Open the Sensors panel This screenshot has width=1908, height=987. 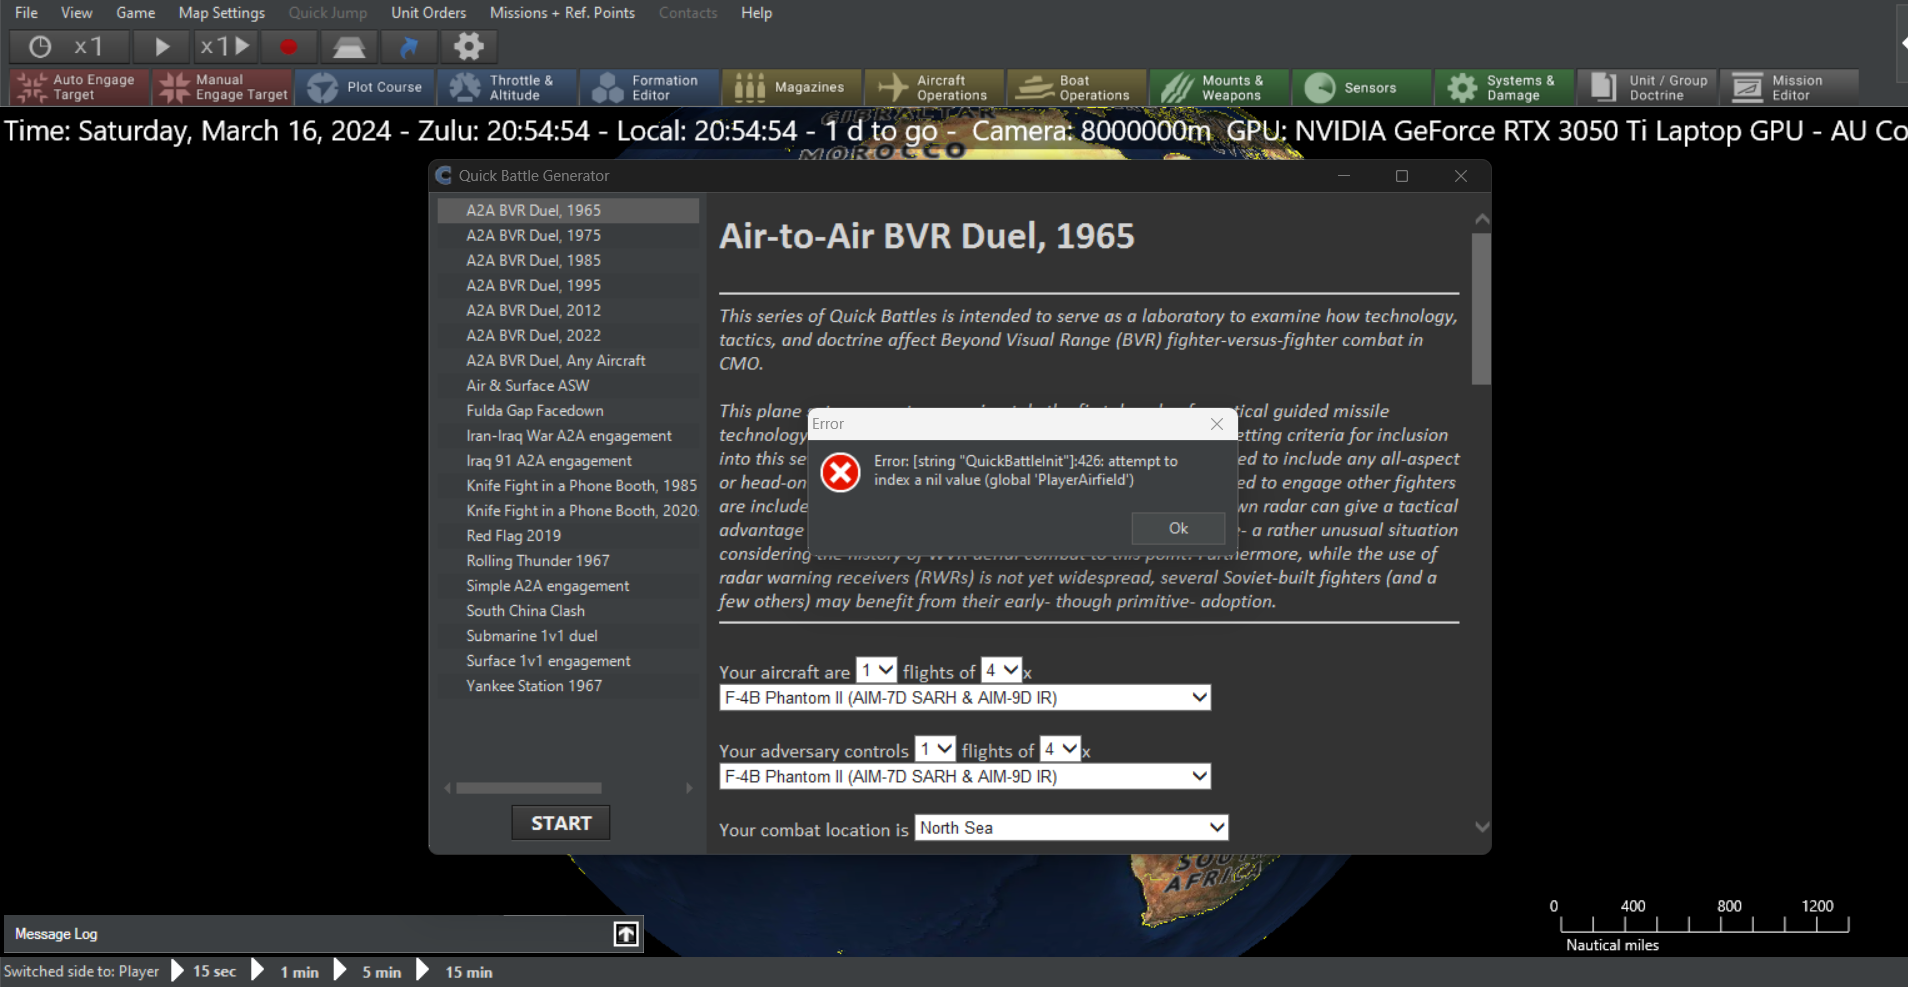point(1361,87)
